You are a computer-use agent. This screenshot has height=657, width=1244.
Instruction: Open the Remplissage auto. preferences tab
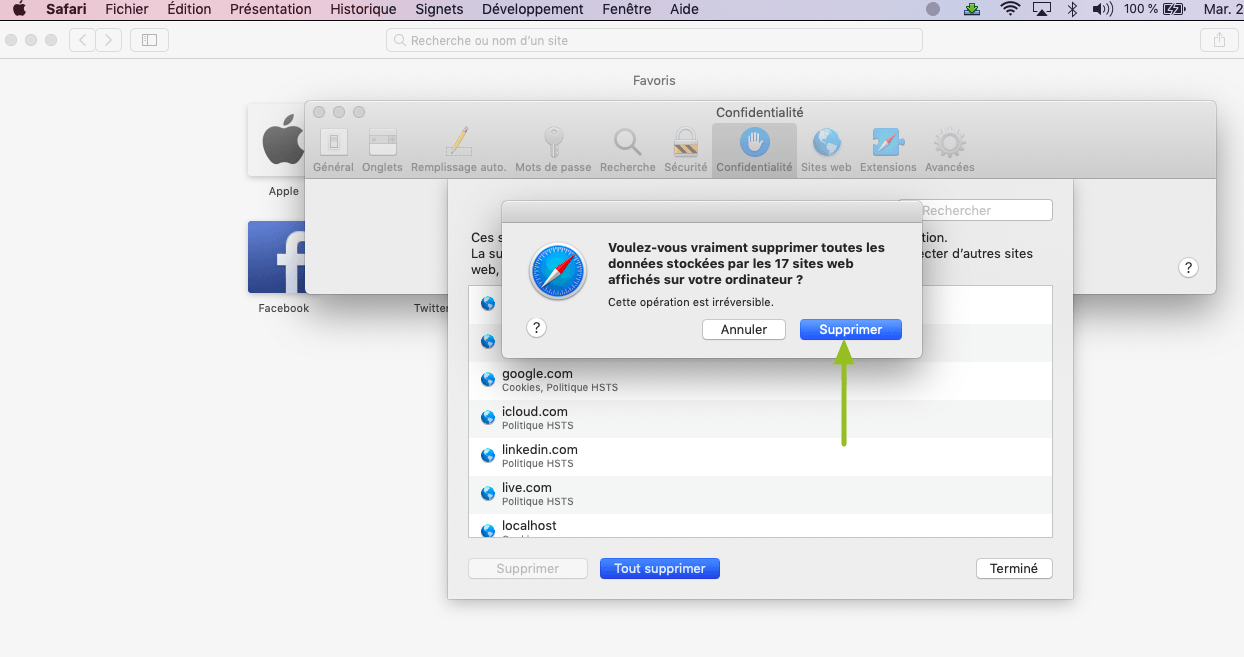(458, 150)
